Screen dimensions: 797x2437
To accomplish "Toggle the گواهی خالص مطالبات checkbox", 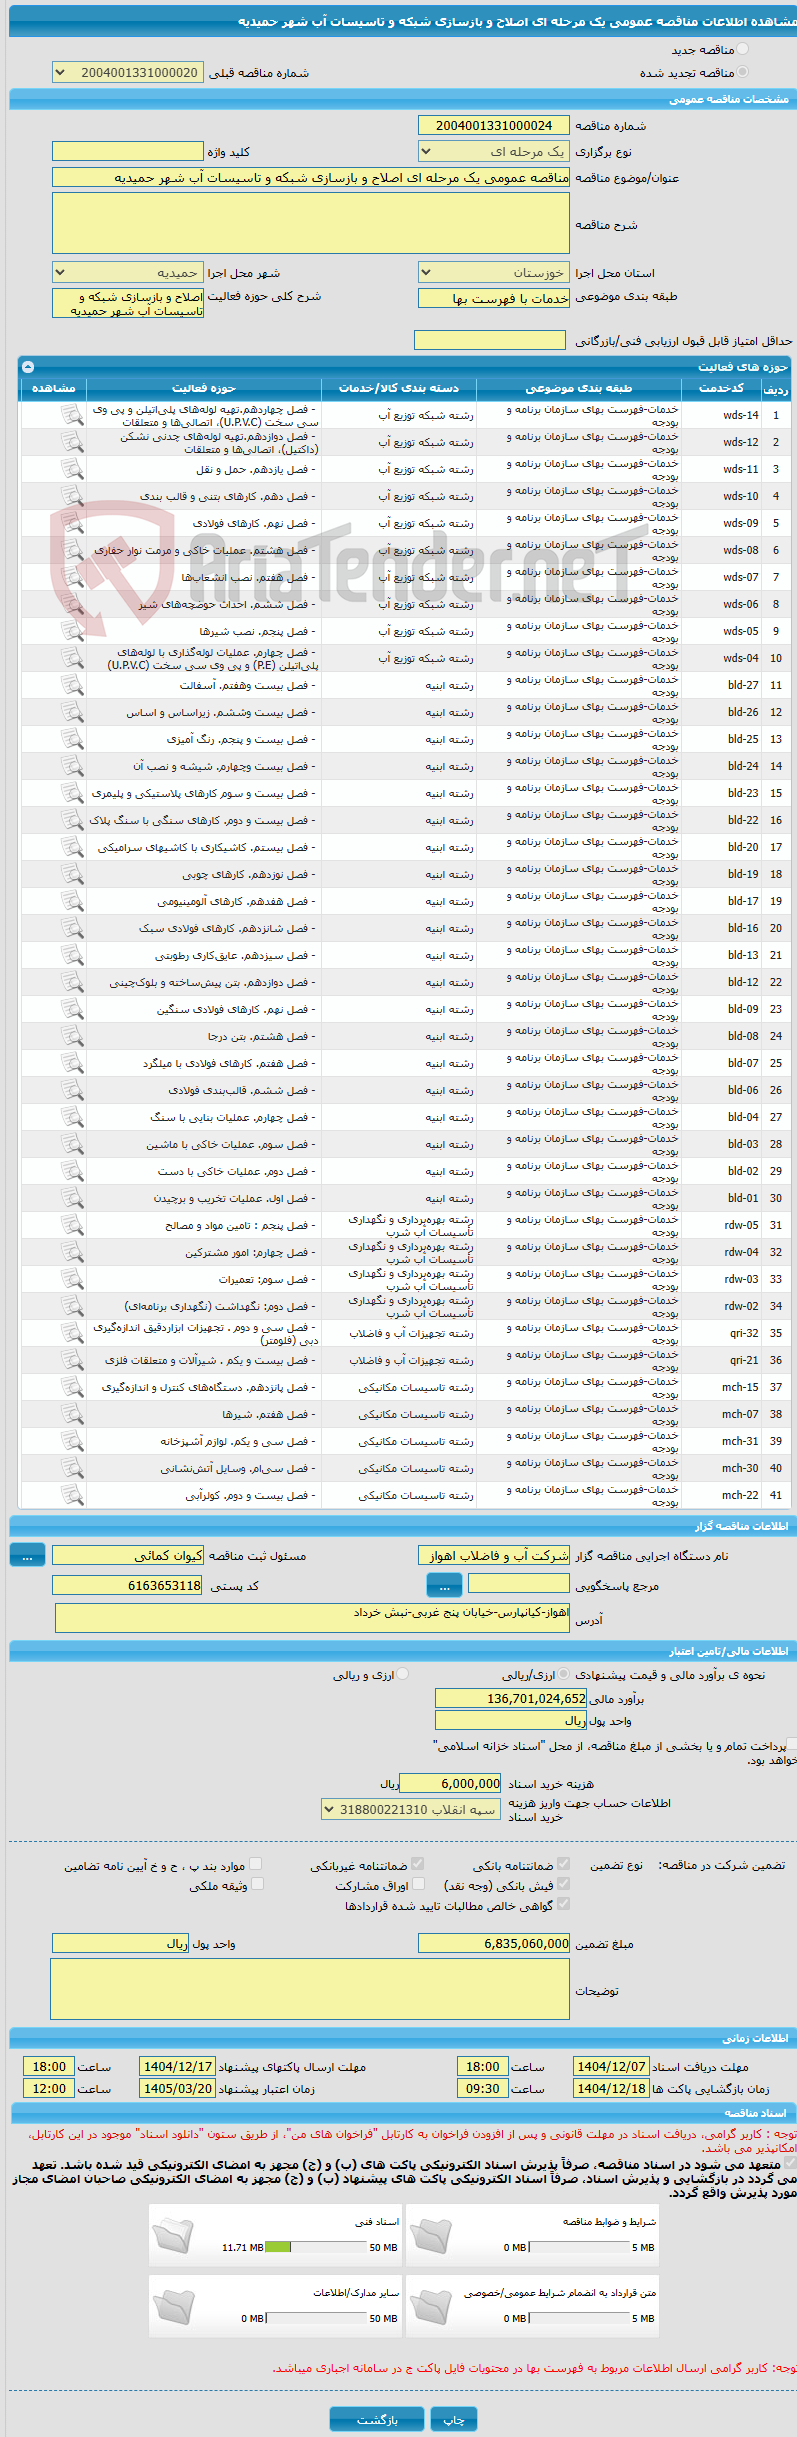I will 564,1904.
